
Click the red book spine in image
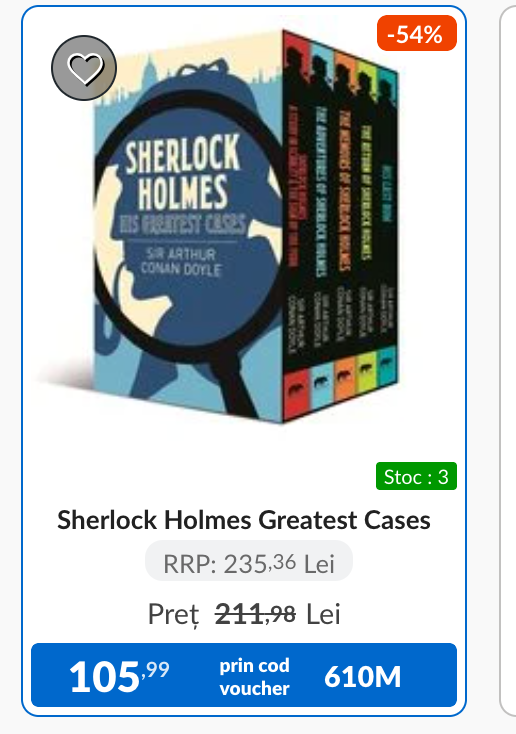point(296,225)
